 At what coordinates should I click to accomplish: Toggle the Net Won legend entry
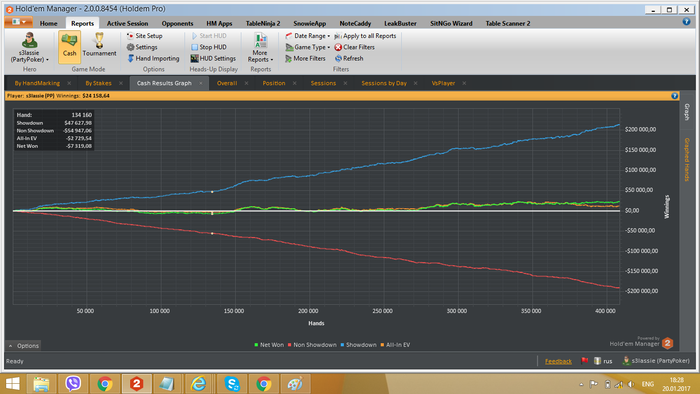coord(269,345)
